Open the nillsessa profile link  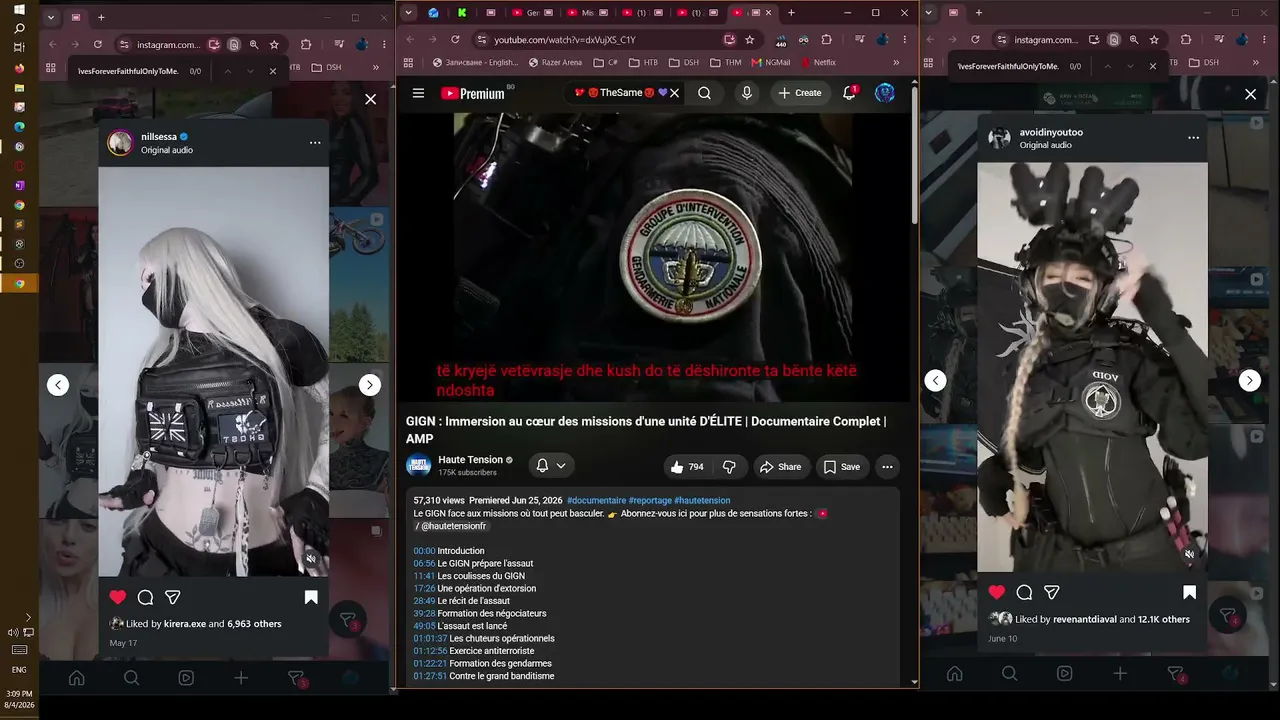click(159, 137)
